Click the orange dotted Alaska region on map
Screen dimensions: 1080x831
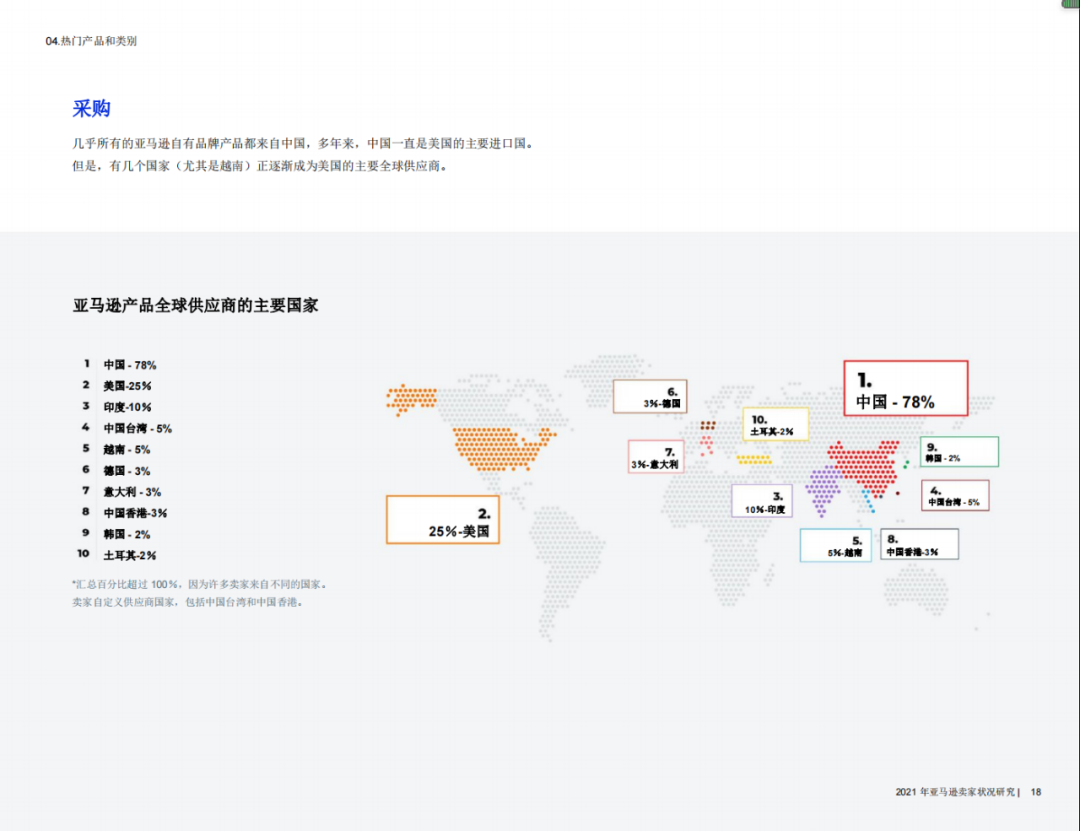click(410, 398)
